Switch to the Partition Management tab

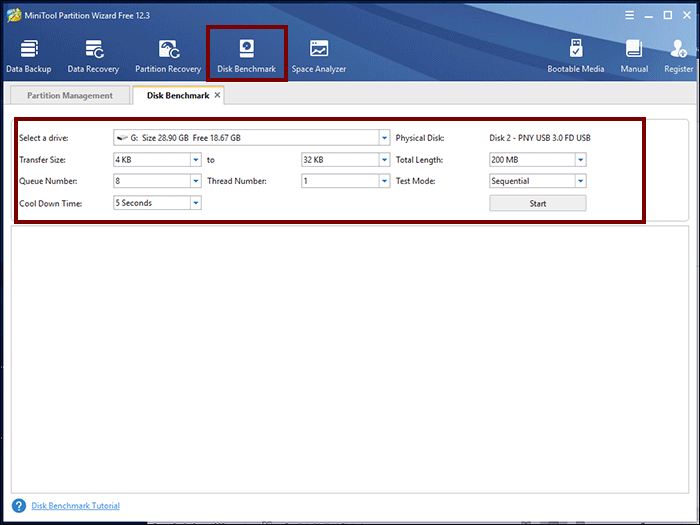point(70,96)
